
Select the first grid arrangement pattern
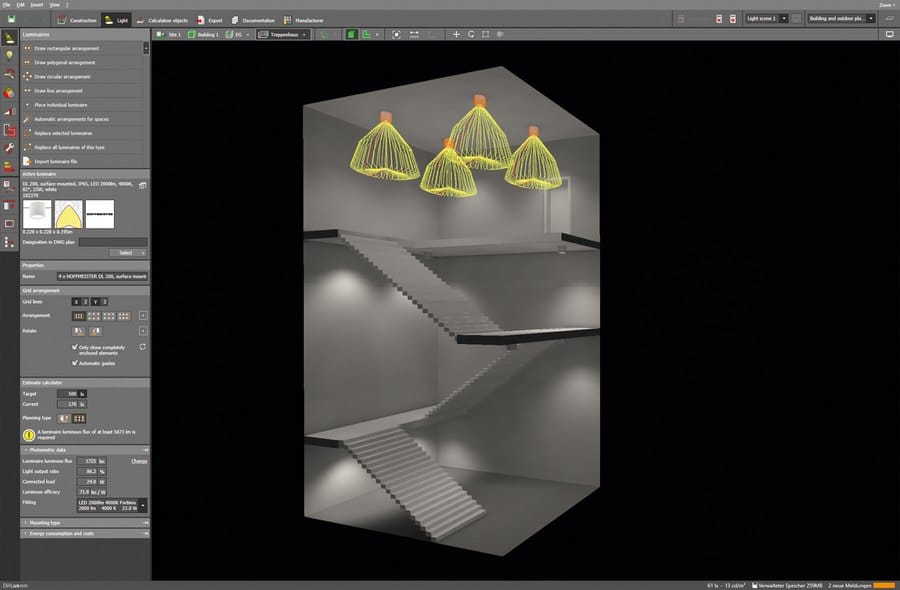(x=79, y=316)
